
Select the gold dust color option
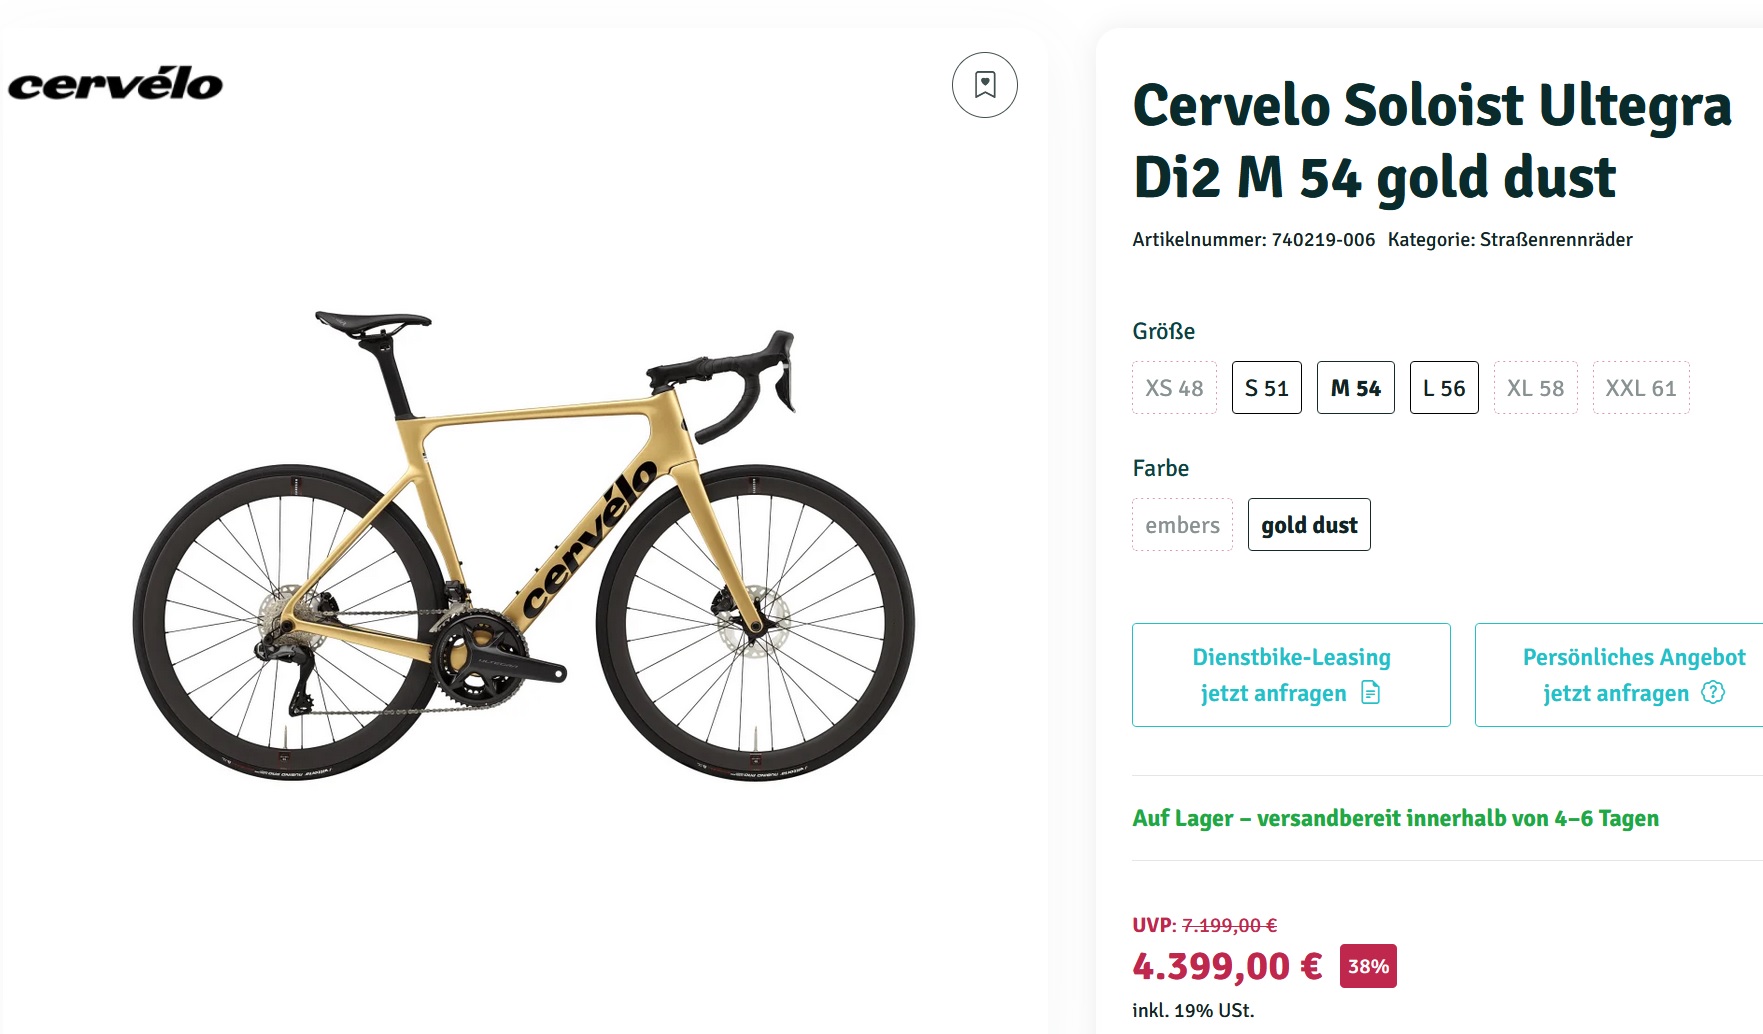click(x=1309, y=525)
